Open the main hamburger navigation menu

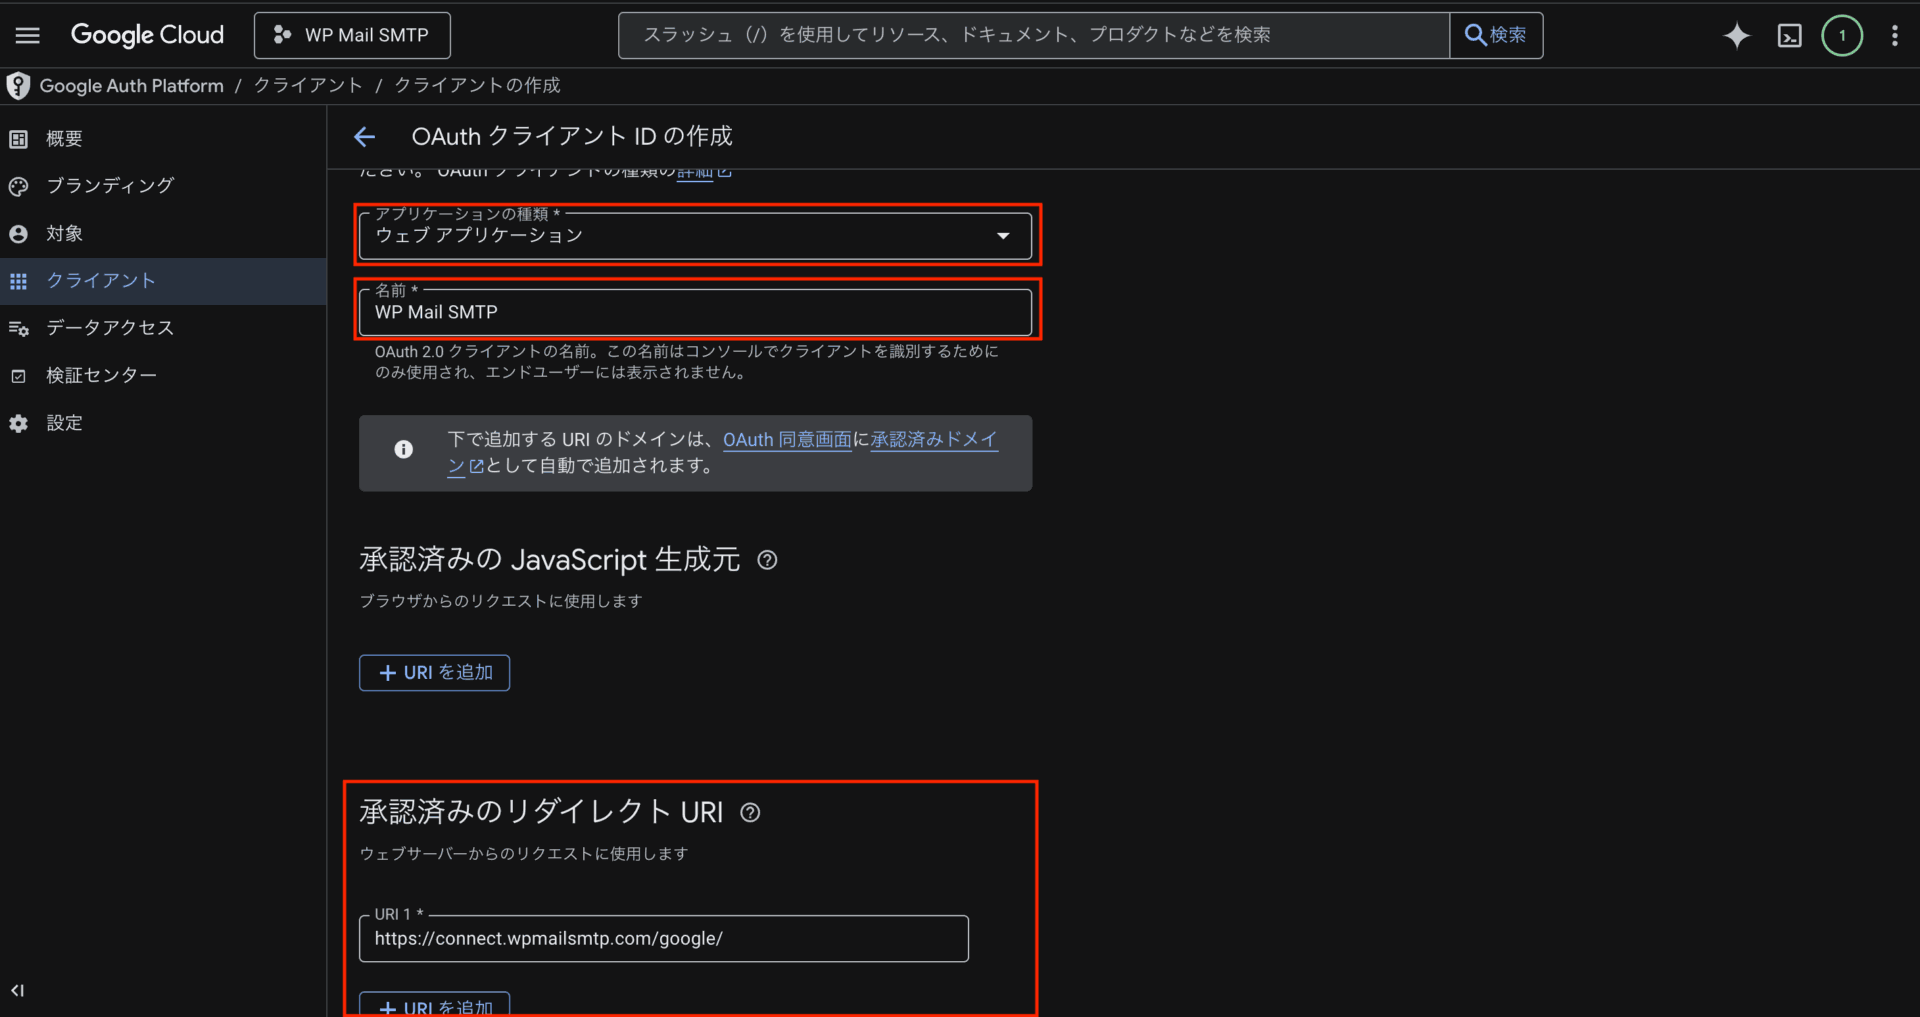pyautogui.click(x=28, y=36)
